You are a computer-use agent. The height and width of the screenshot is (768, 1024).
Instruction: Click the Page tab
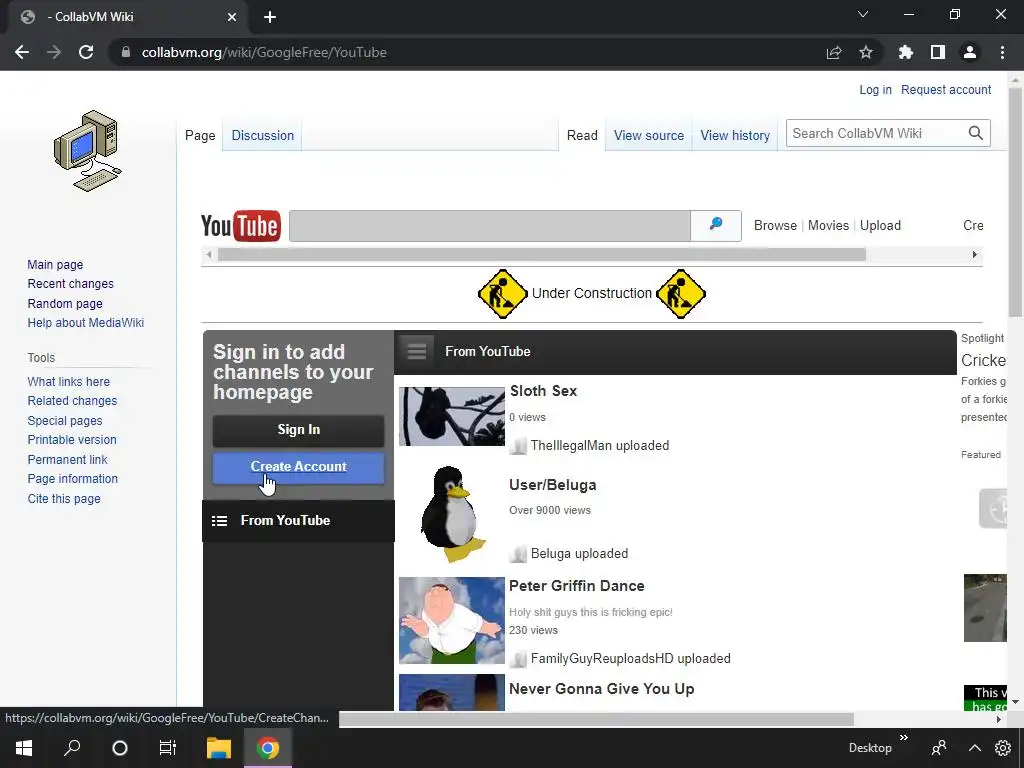tap(200, 135)
